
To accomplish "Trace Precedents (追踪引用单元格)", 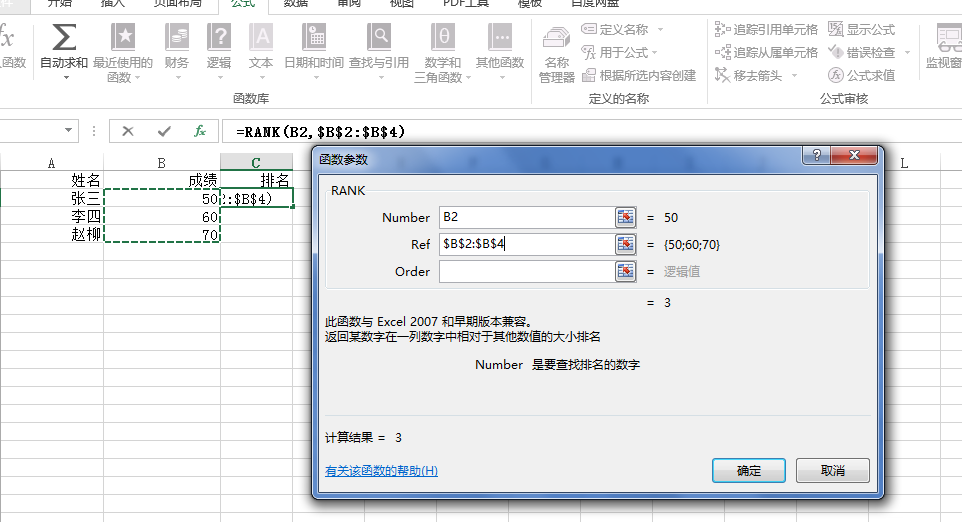I will point(766,29).
